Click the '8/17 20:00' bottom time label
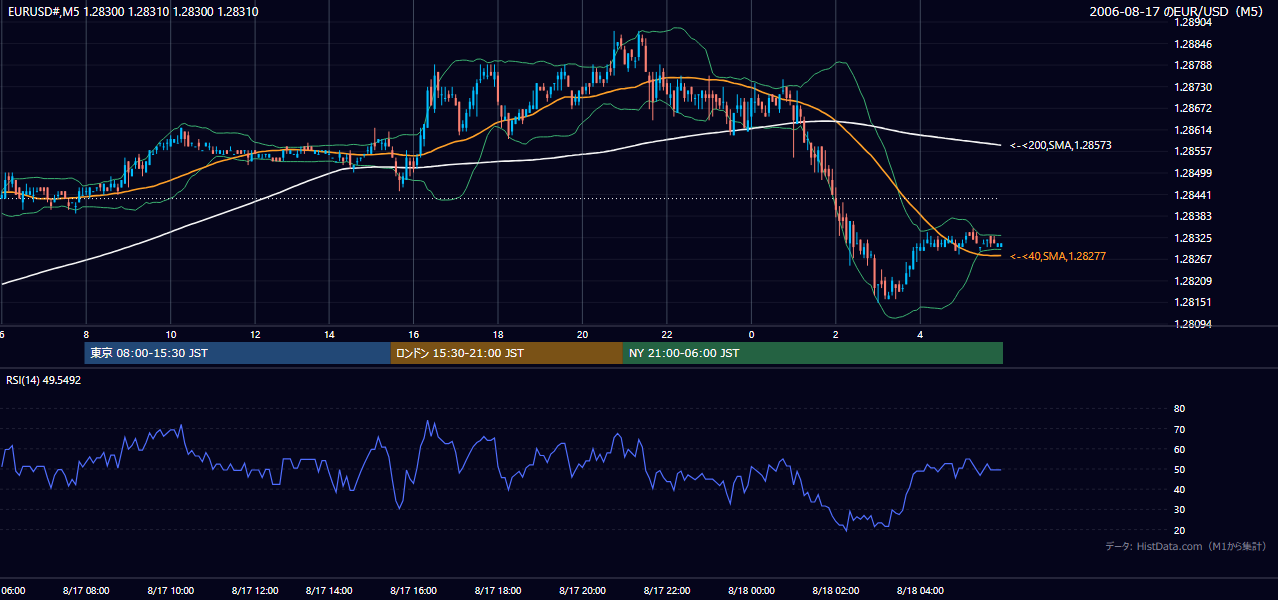The width and height of the screenshot is (1278, 600). click(x=583, y=590)
